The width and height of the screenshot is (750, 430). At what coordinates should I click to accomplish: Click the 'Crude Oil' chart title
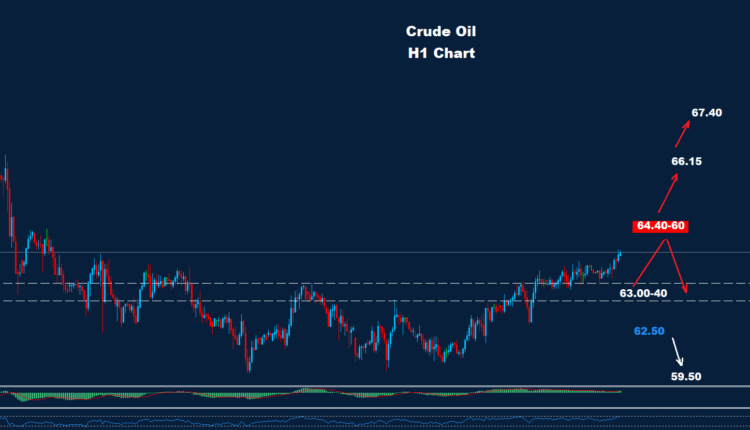441,32
